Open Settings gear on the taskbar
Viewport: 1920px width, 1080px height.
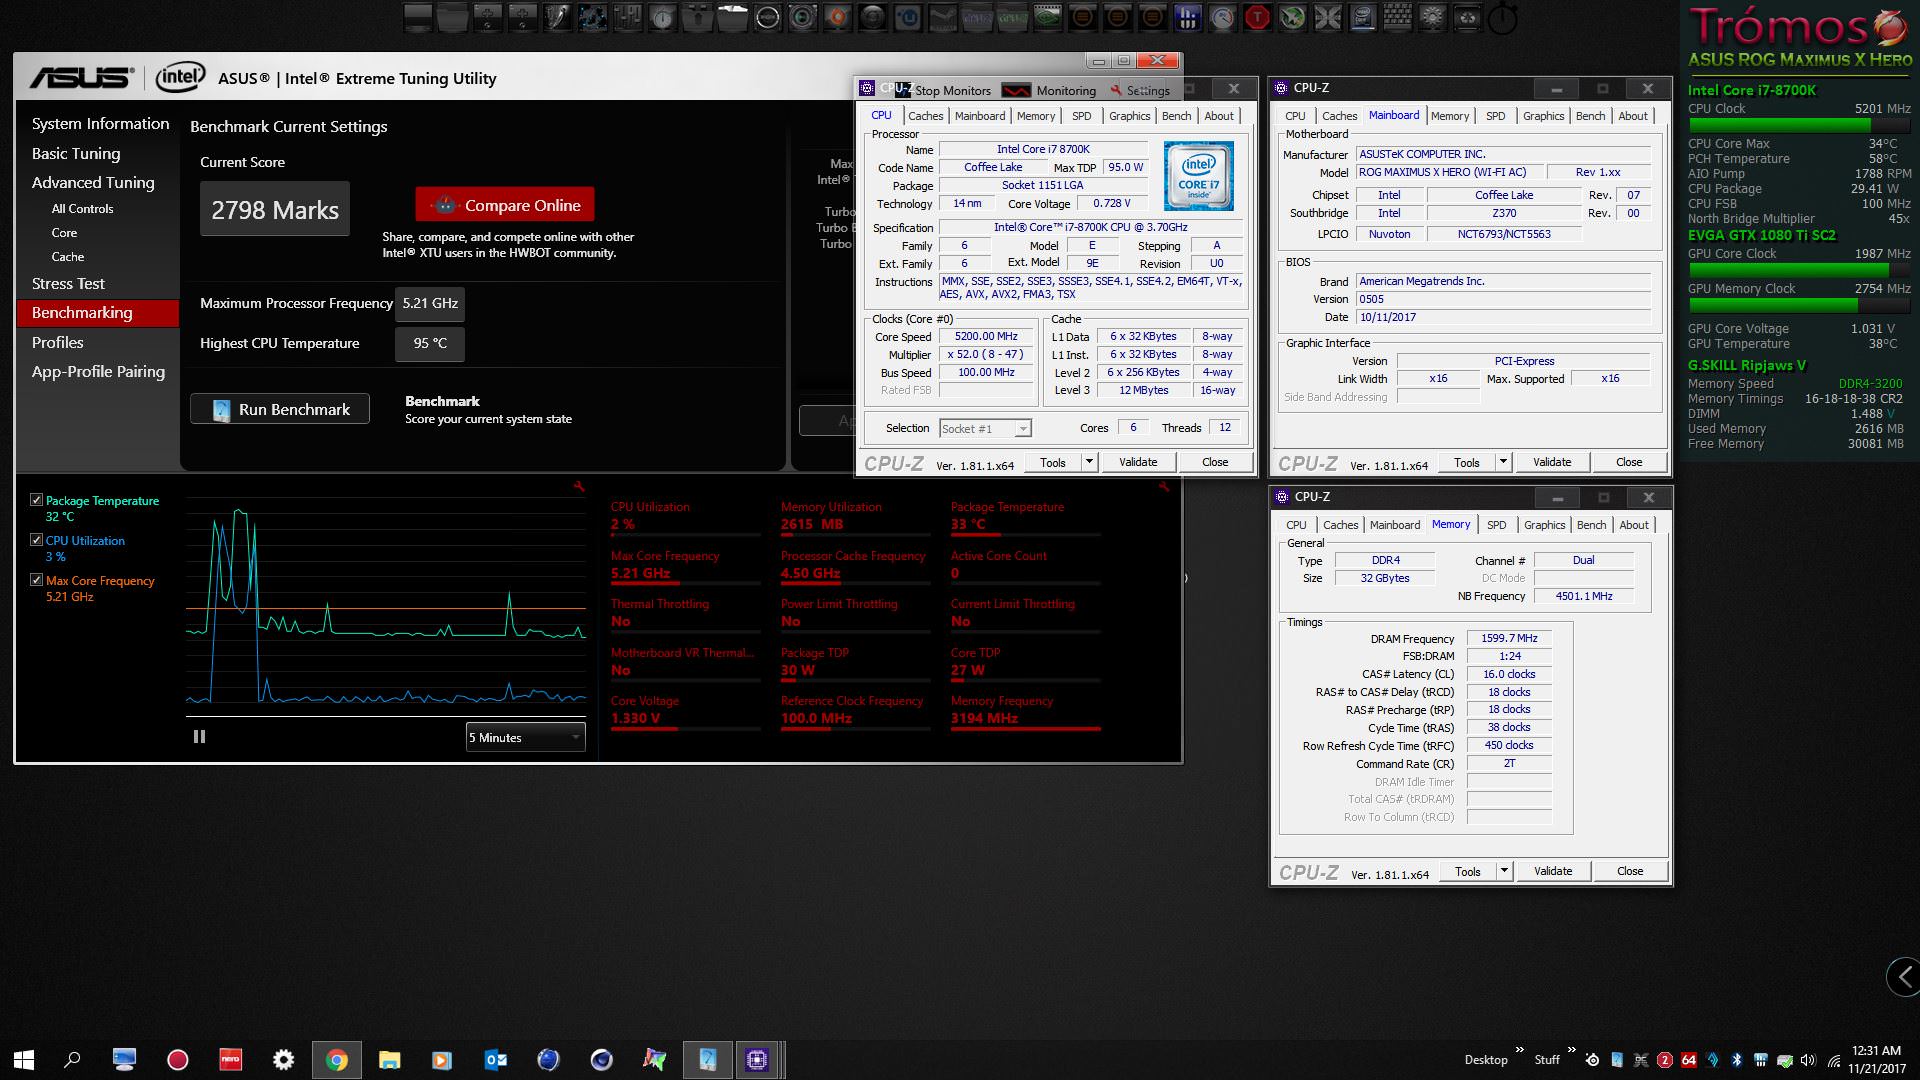coord(284,1060)
